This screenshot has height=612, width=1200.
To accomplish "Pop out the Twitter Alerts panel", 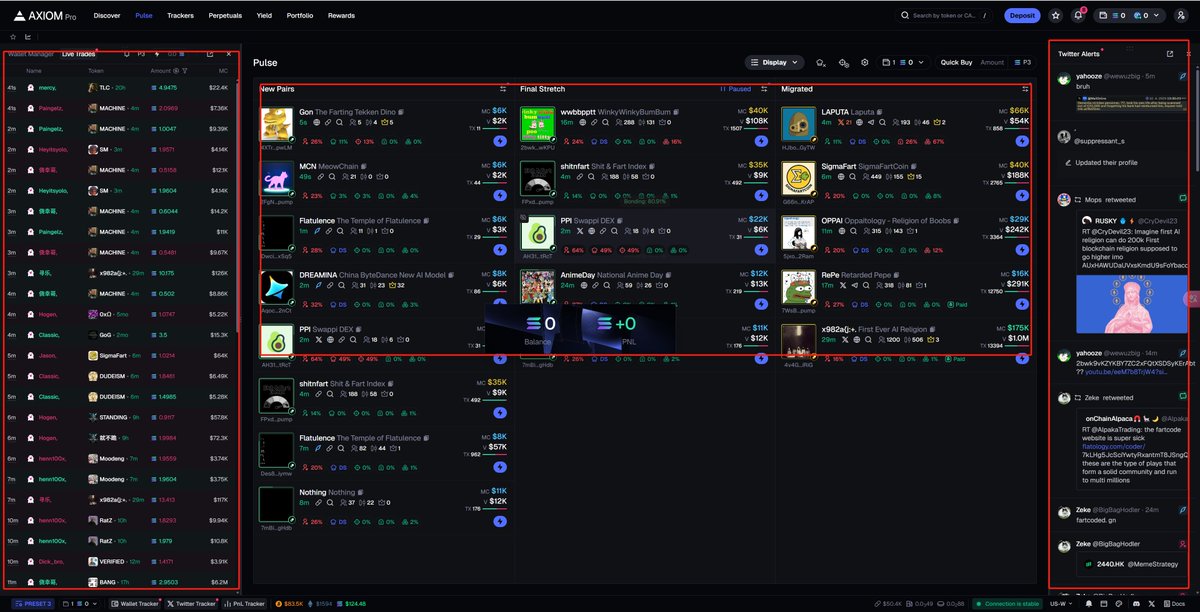I will click(x=1170, y=54).
